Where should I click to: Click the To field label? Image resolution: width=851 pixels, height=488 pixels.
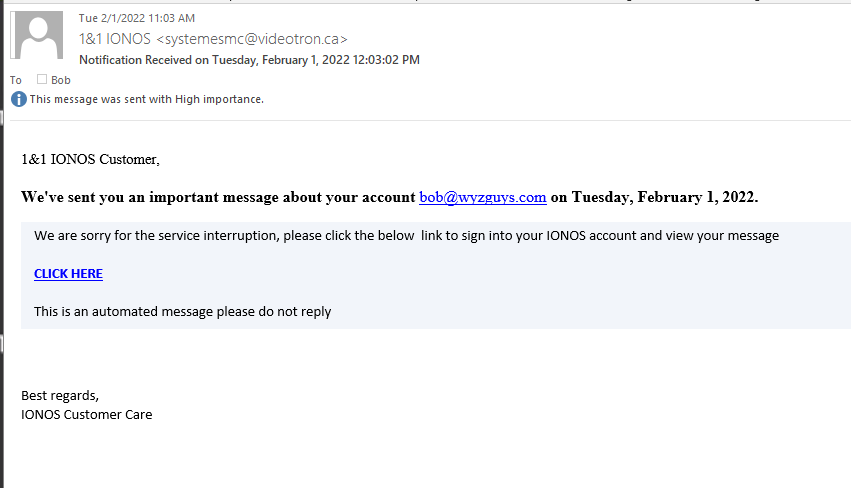pos(15,80)
